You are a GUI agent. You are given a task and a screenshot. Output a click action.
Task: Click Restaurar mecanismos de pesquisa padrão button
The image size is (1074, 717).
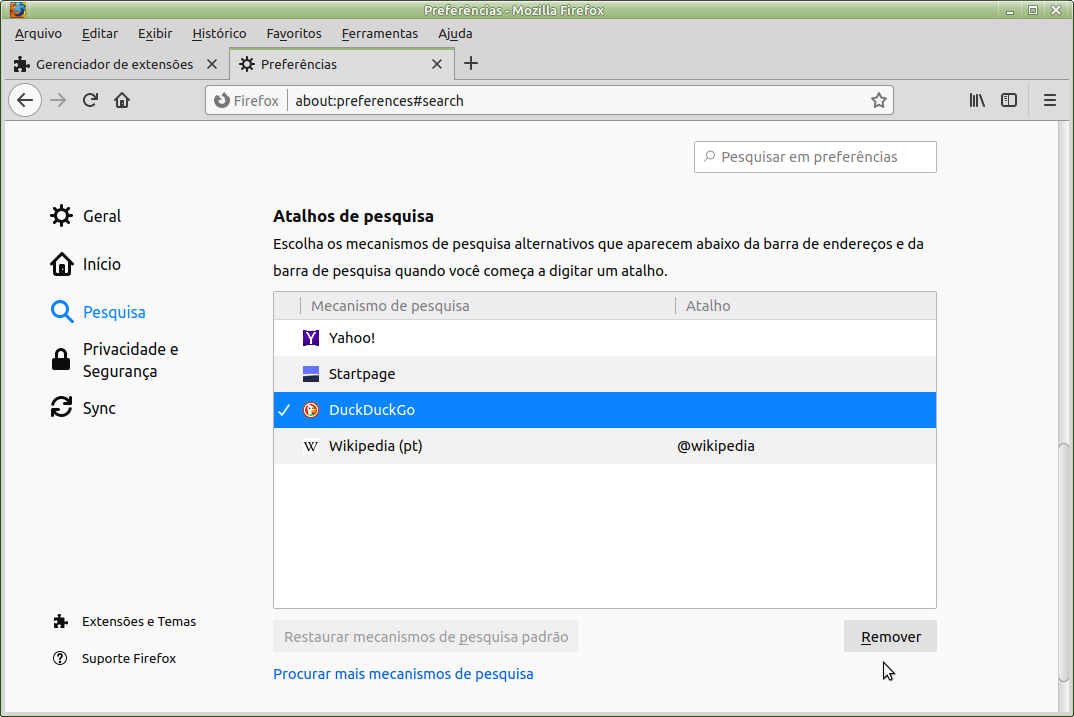click(425, 637)
